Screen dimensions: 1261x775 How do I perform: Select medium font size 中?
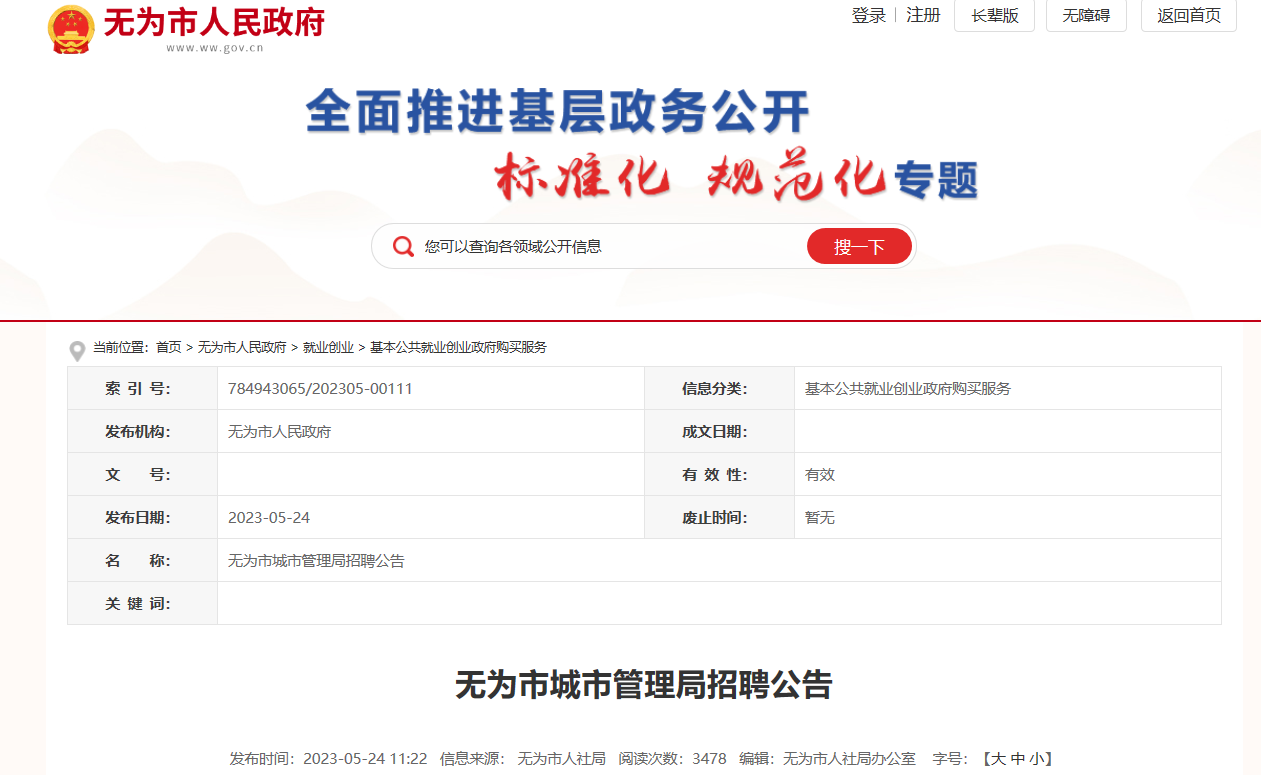click(1017, 759)
